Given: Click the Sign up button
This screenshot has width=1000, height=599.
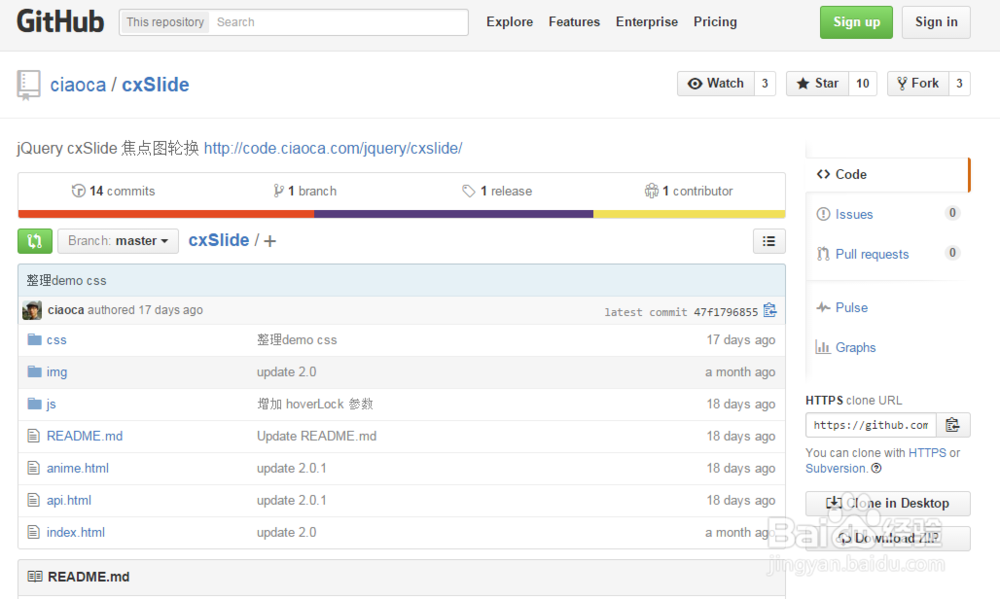Looking at the screenshot, I should point(857,22).
